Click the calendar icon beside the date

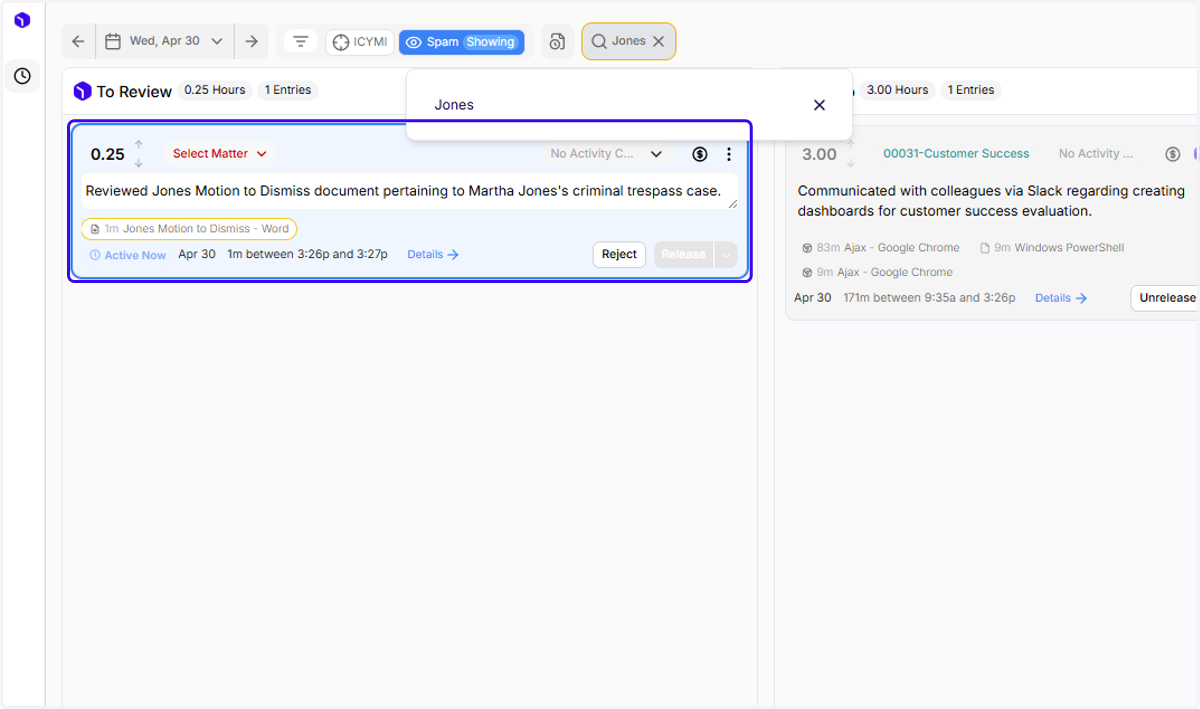coord(113,41)
